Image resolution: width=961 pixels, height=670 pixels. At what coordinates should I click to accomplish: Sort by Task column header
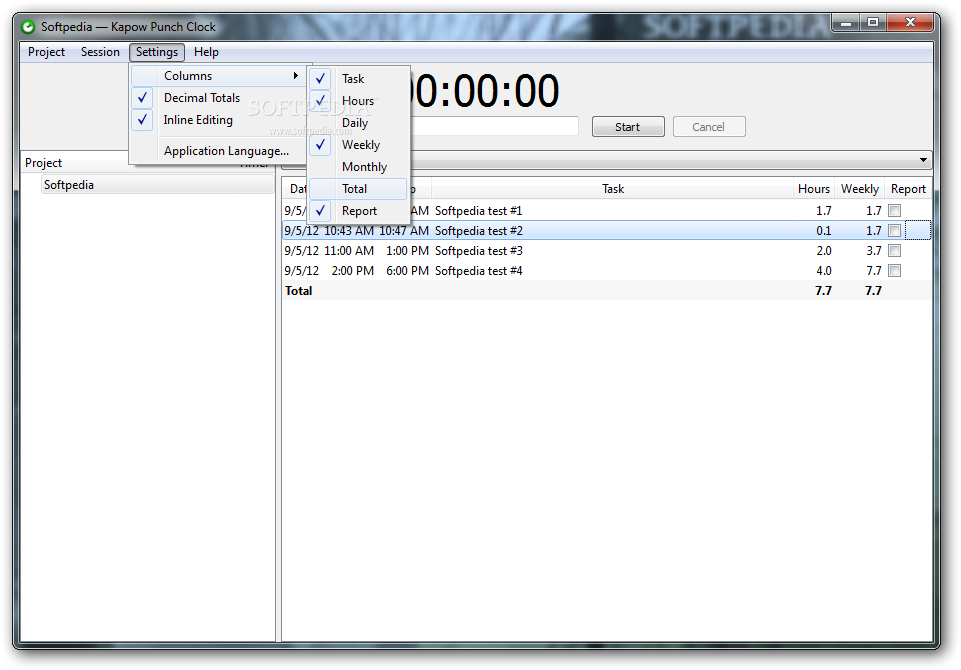point(612,189)
